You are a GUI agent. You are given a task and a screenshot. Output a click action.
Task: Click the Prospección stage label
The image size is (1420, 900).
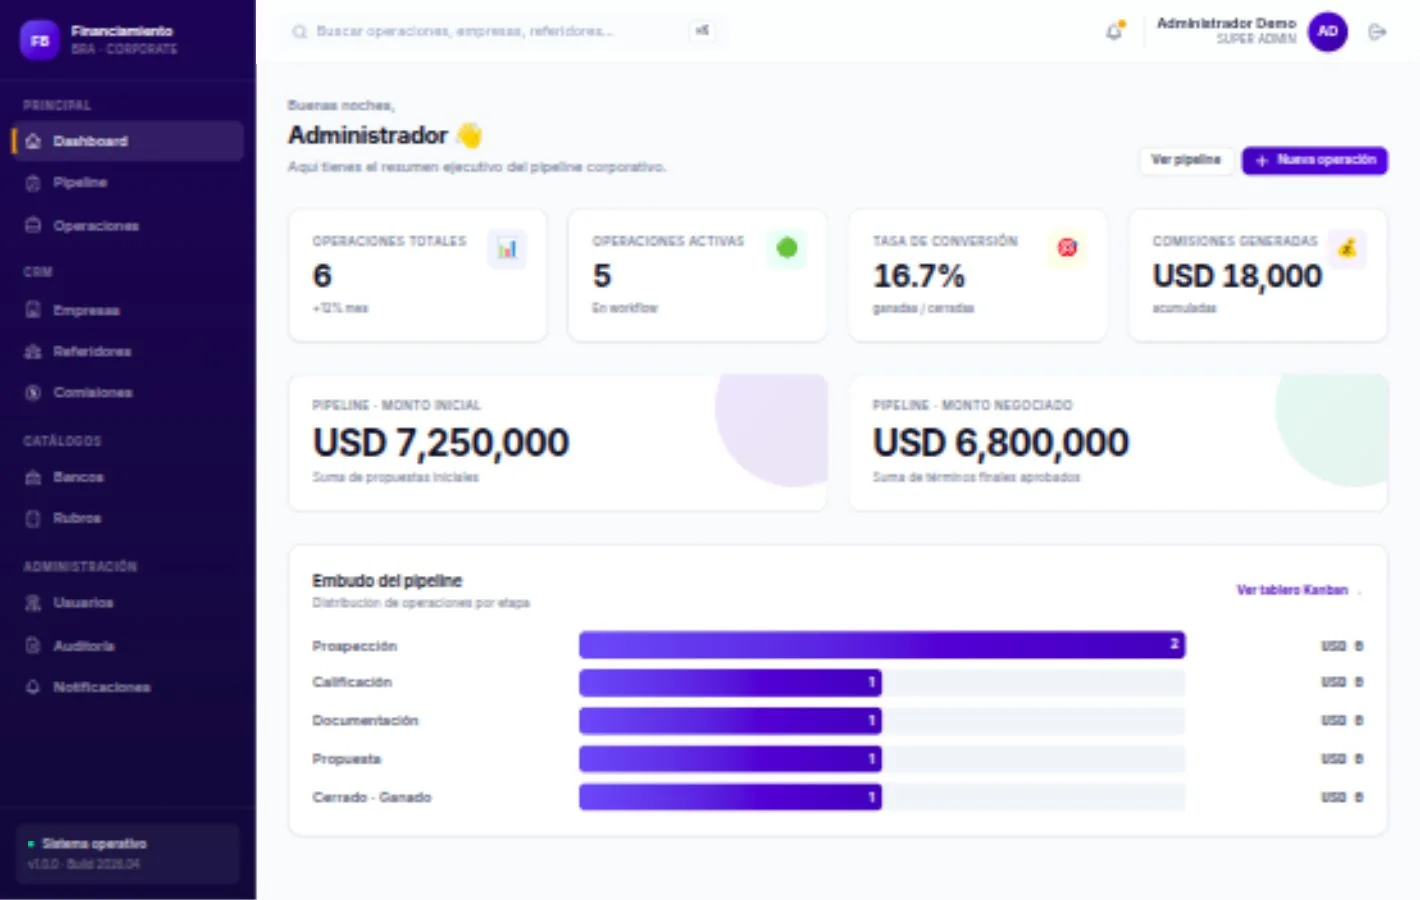click(355, 646)
